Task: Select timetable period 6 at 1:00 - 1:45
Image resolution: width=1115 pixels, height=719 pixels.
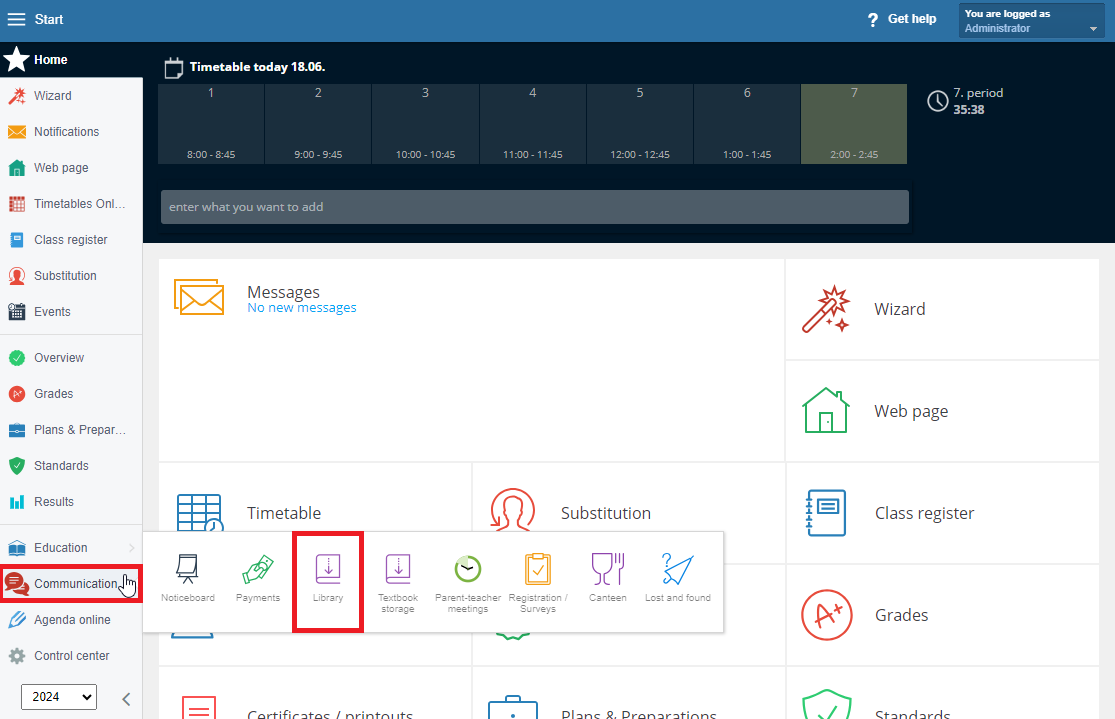Action: pyautogui.click(x=747, y=124)
